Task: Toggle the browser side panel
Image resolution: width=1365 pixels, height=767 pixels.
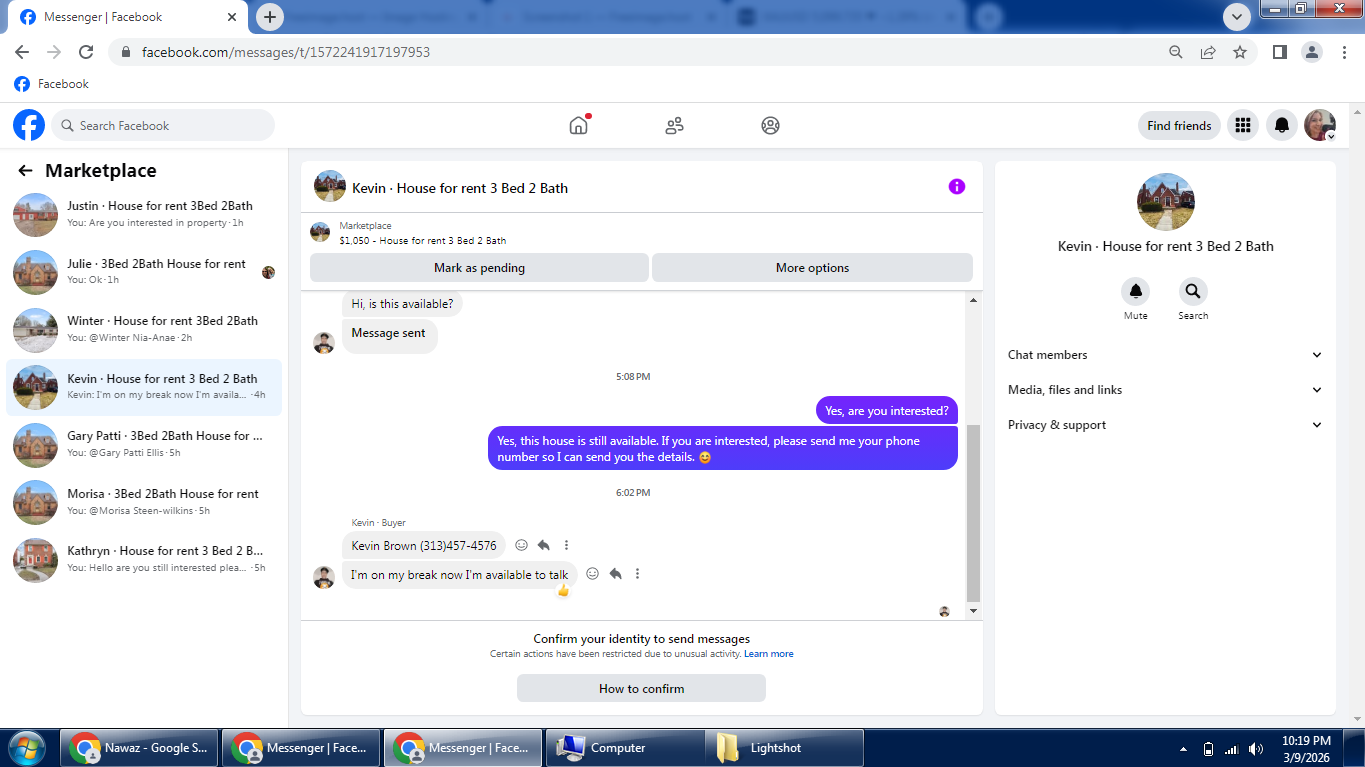Action: pos(1279,52)
